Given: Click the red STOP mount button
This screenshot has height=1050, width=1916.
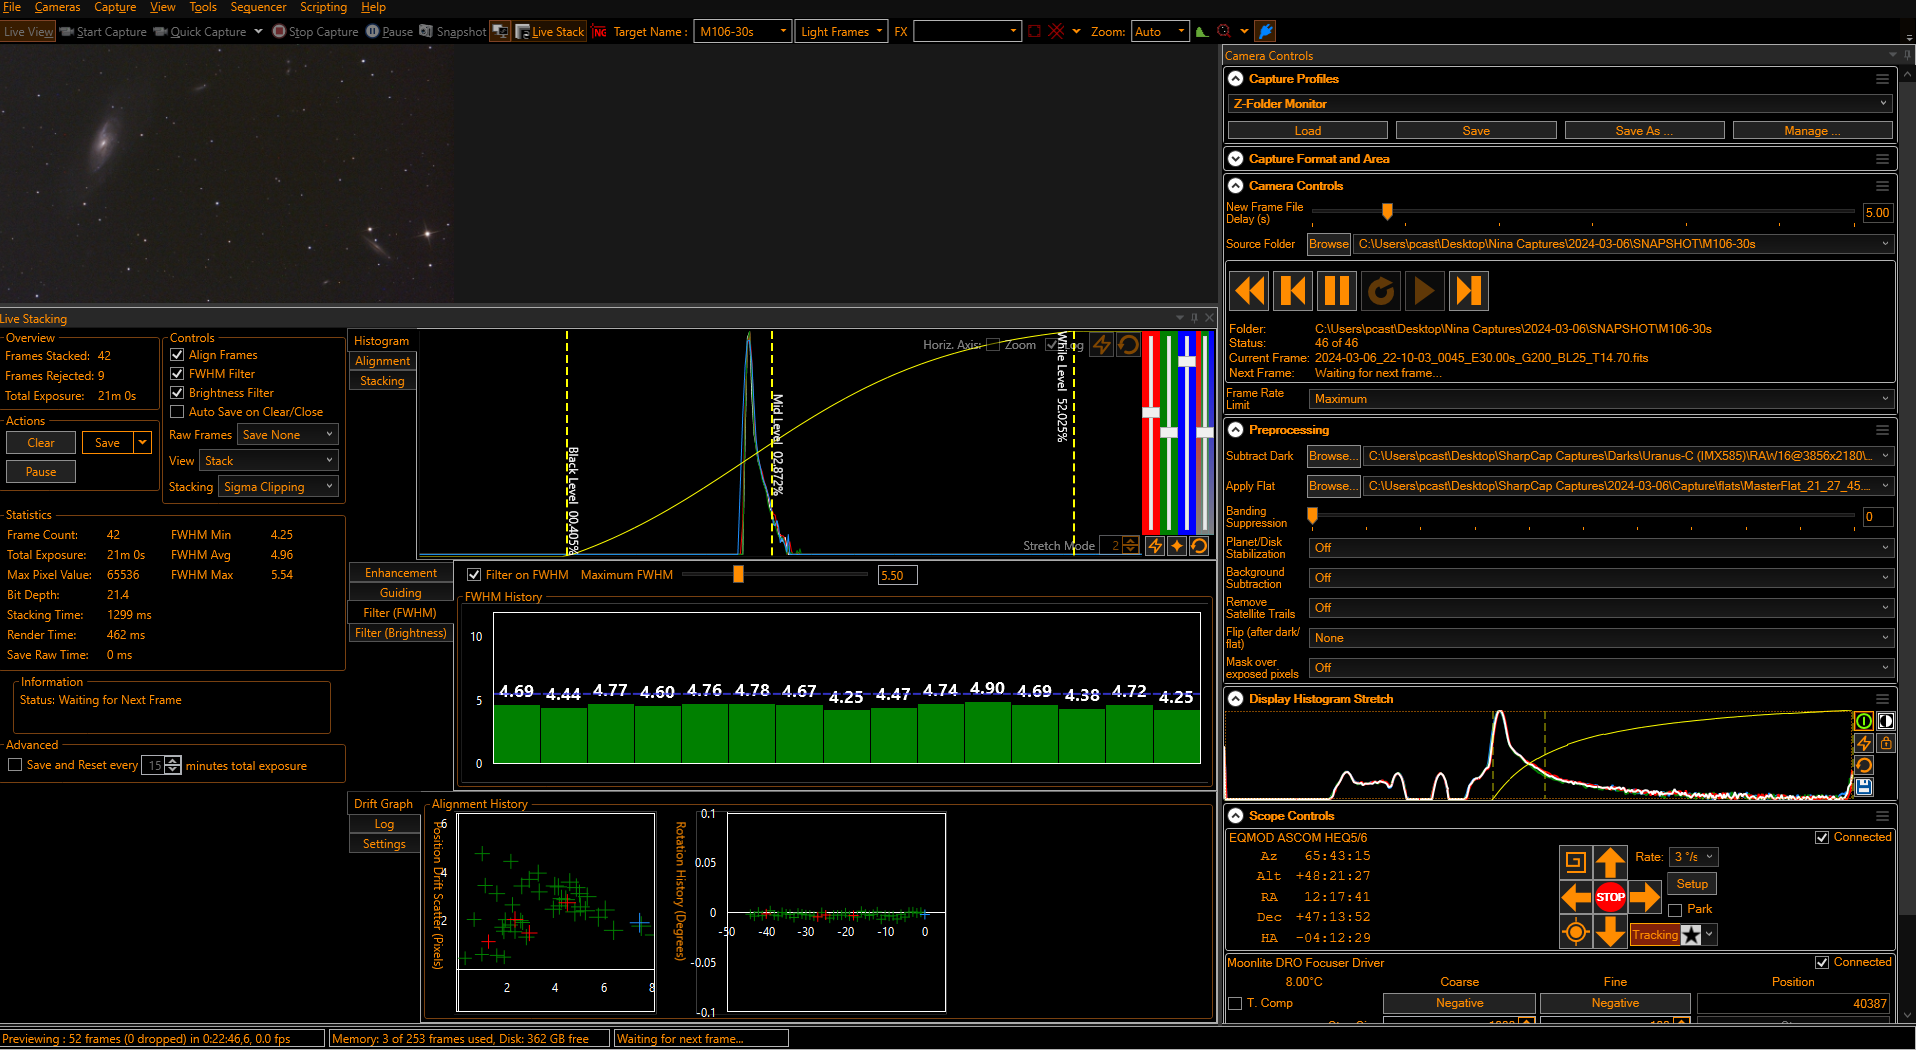Looking at the screenshot, I should coord(1610,897).
